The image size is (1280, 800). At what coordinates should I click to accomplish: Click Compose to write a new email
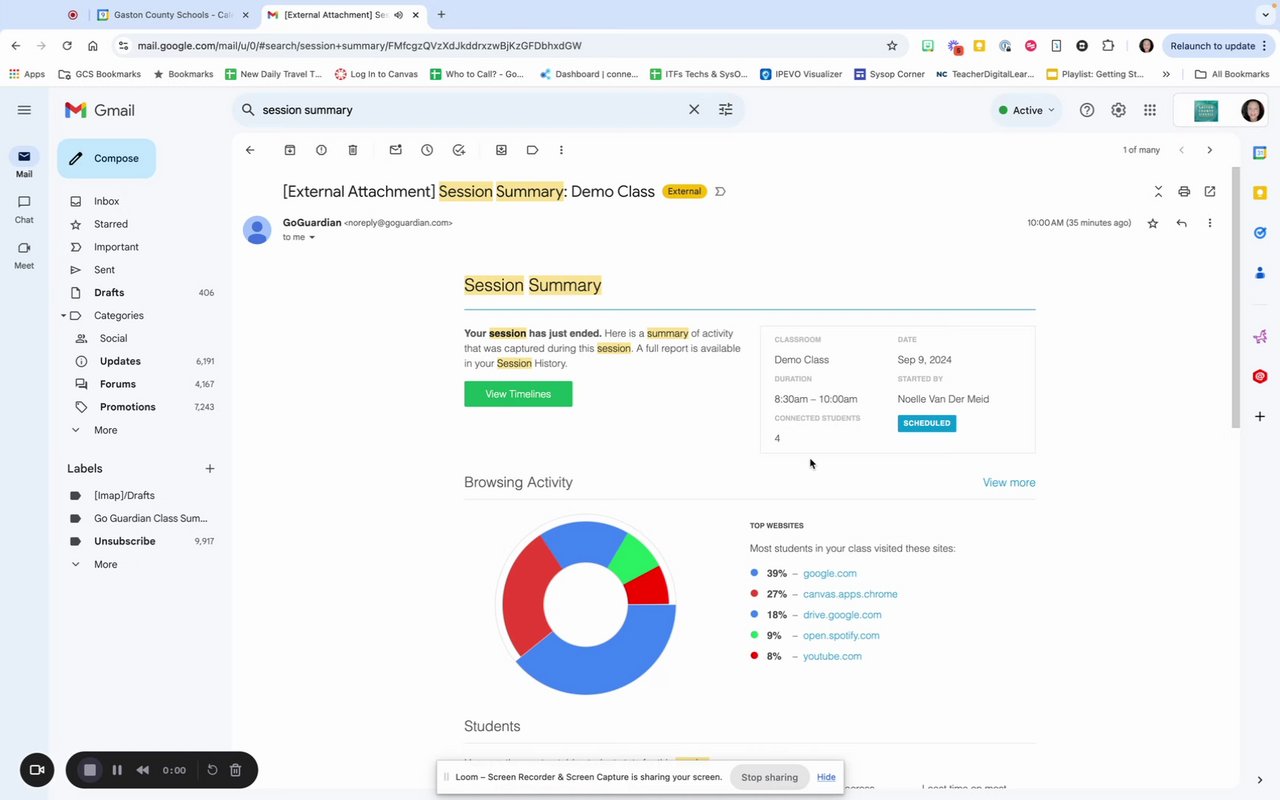point(106,158)
